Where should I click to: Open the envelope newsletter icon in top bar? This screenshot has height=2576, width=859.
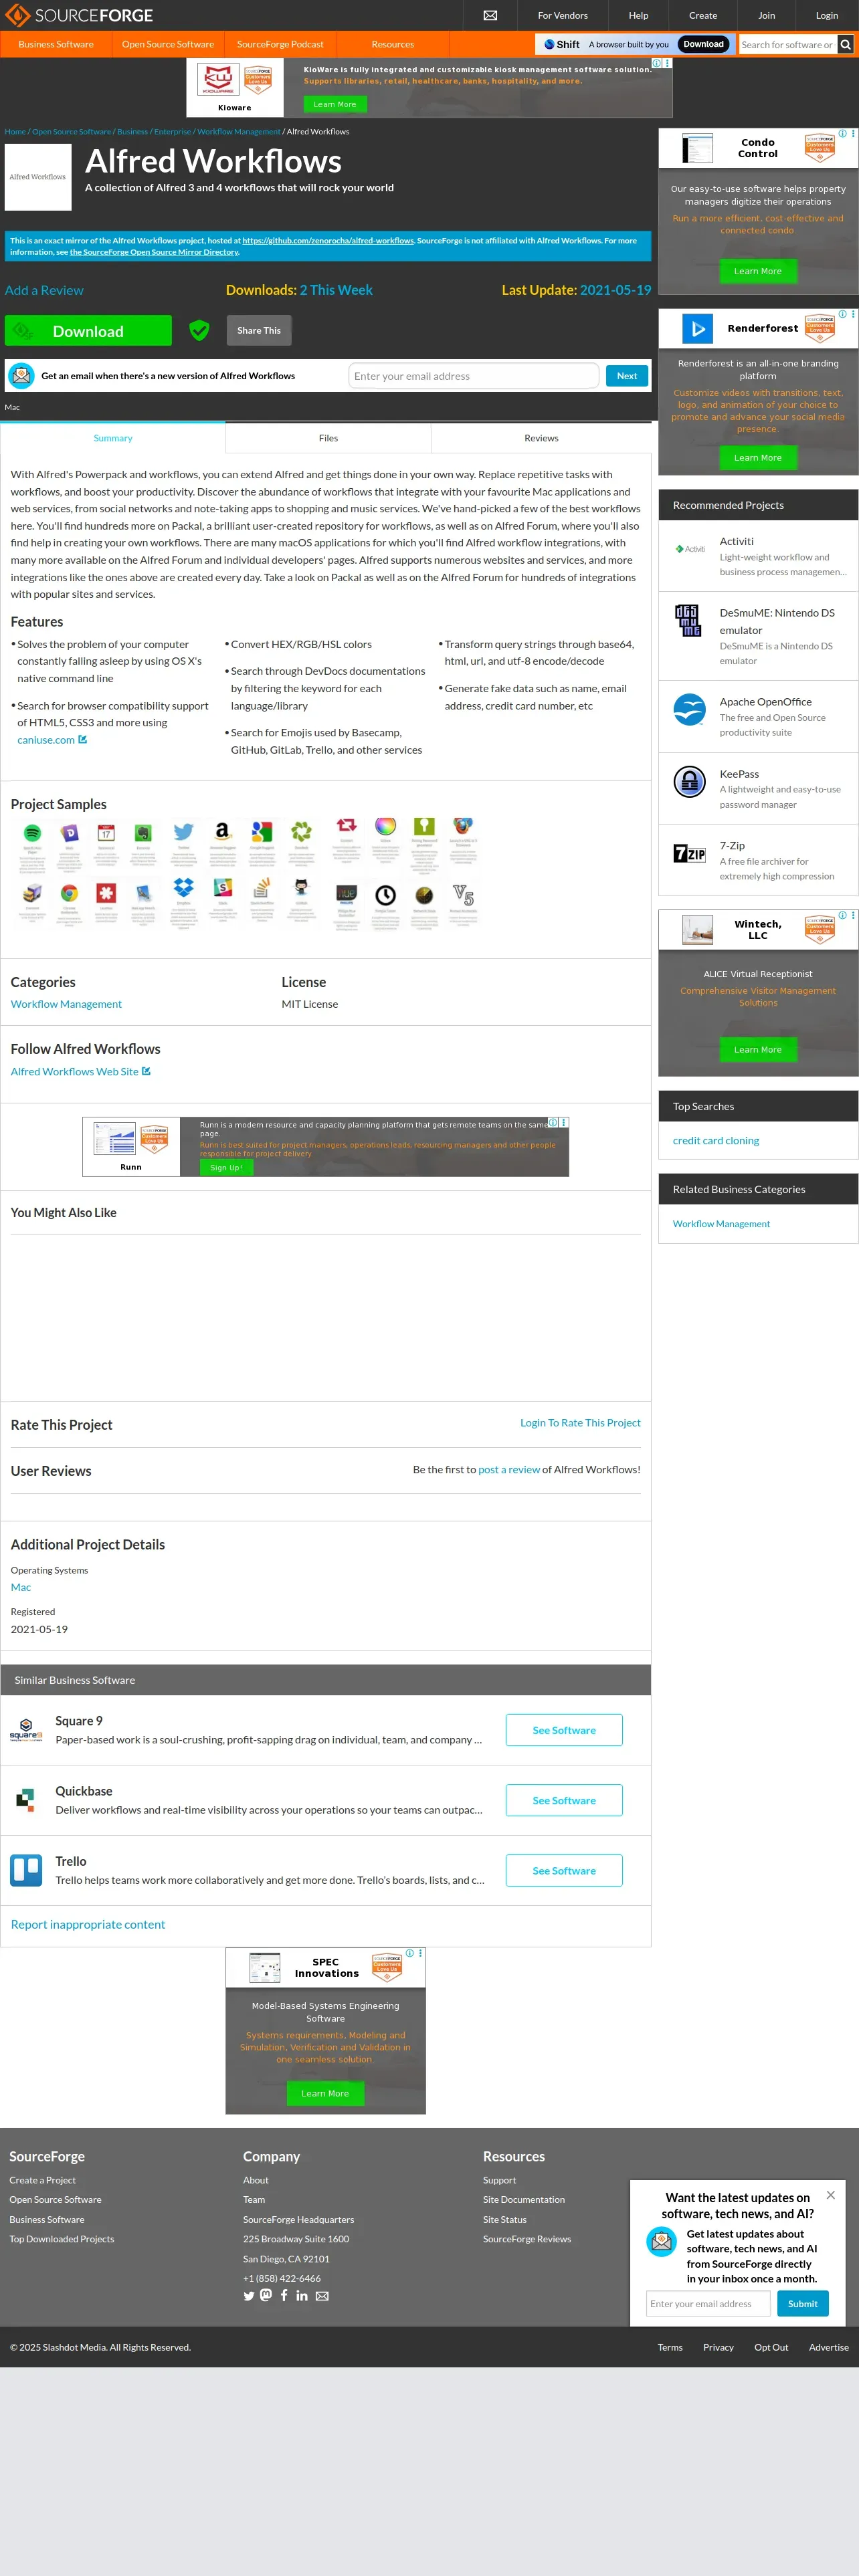click(x=490, y=15)
